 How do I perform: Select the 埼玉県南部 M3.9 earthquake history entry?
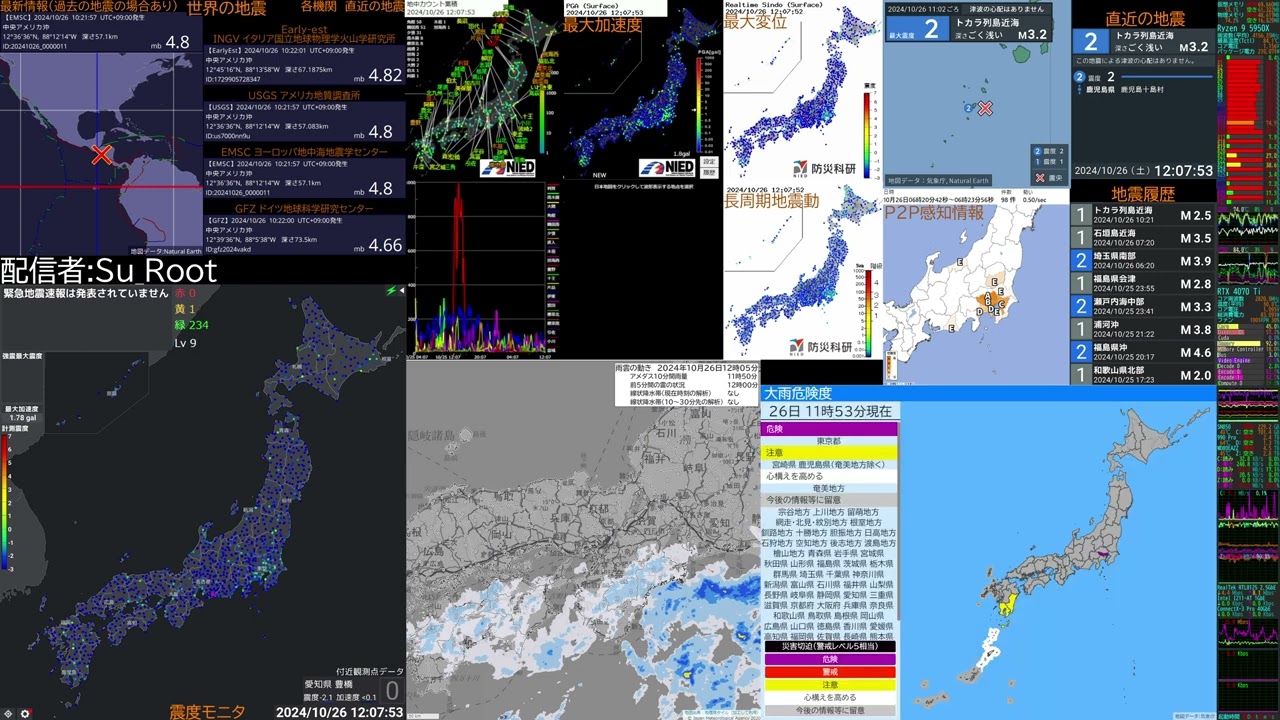(x=1144, y=261)
